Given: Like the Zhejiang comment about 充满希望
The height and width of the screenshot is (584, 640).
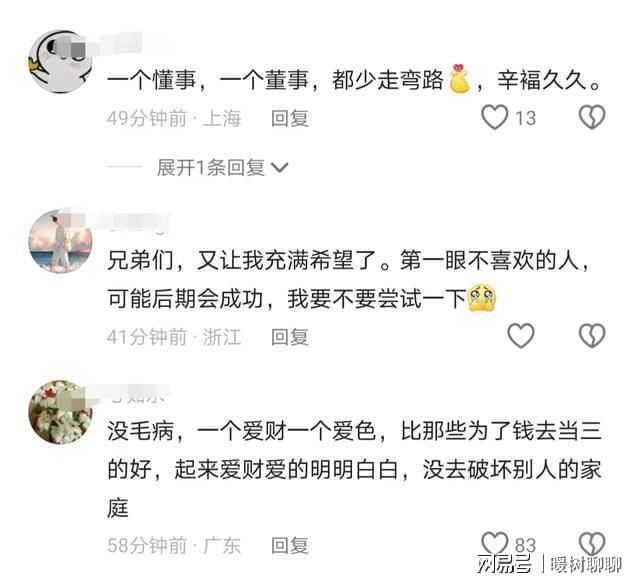Looking at the screenshot, I should click(520, 335).
